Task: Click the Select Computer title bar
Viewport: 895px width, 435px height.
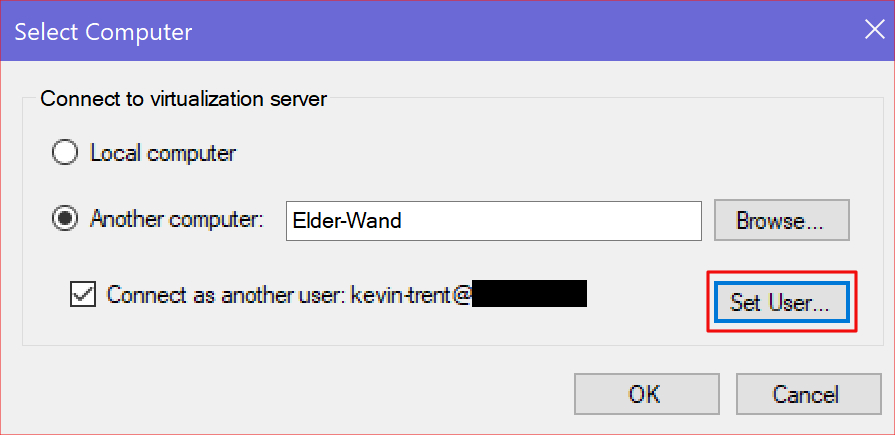Action: coord(400,31)
